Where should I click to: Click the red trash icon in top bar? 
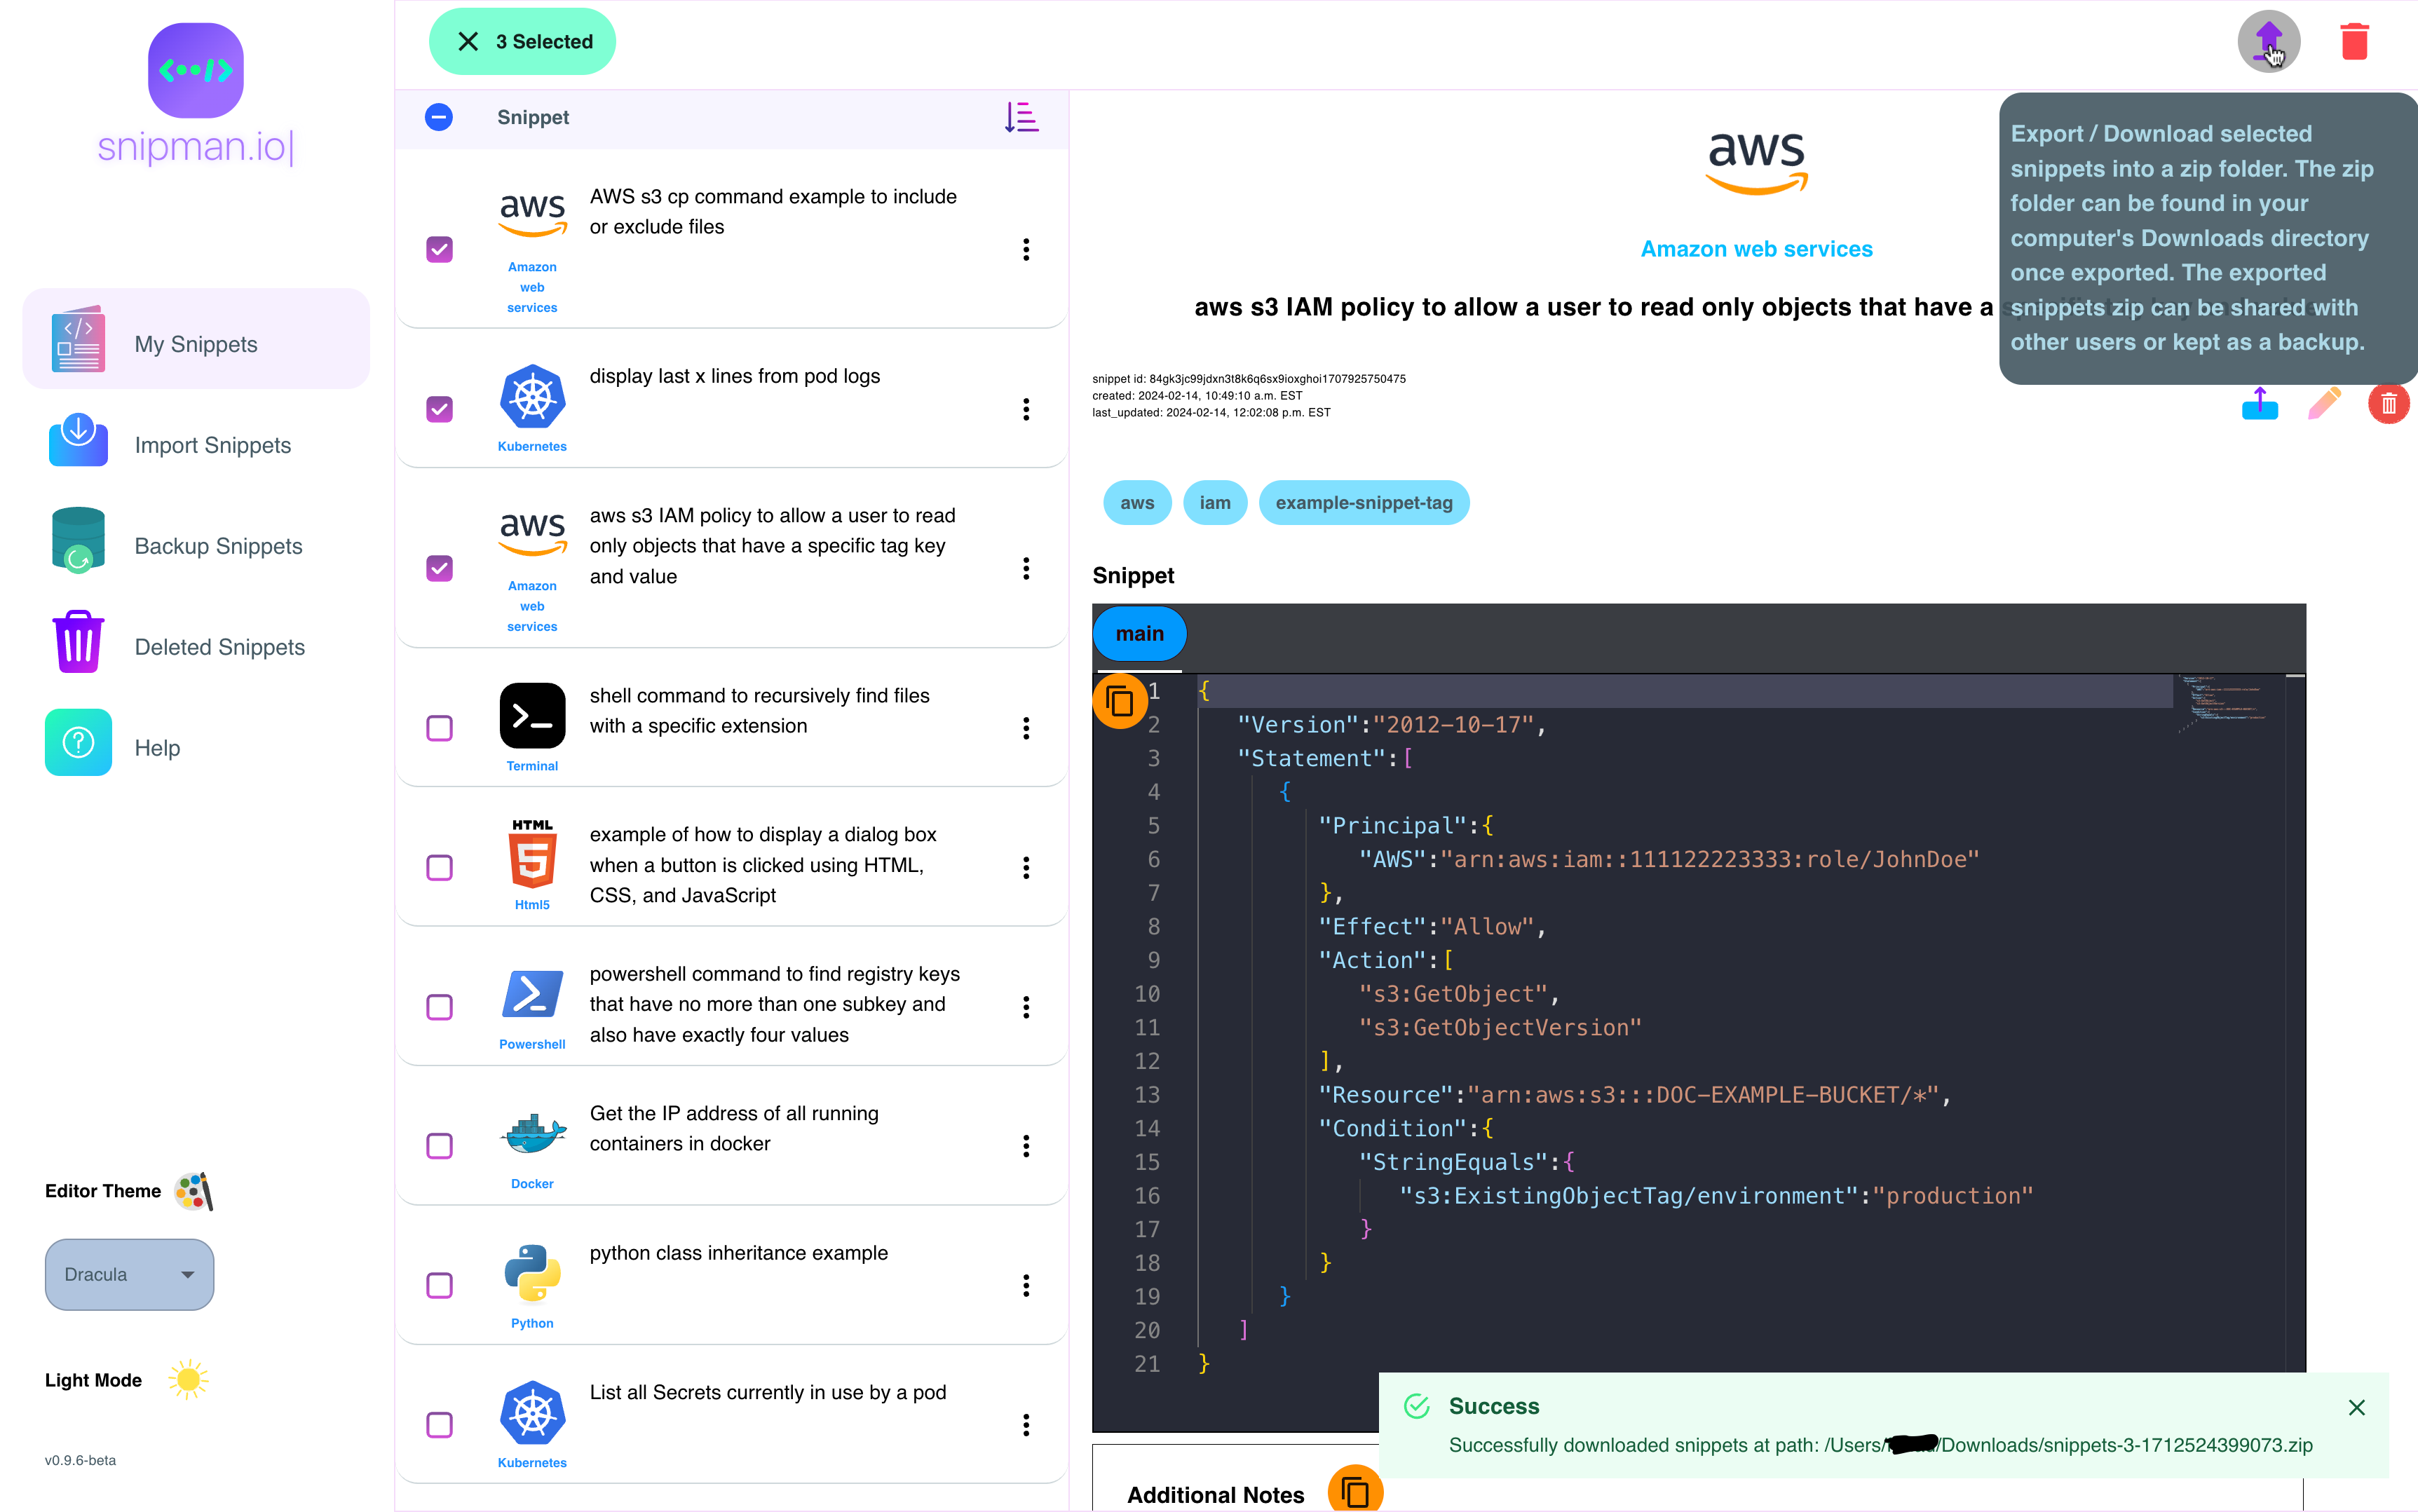point(2354,42)
